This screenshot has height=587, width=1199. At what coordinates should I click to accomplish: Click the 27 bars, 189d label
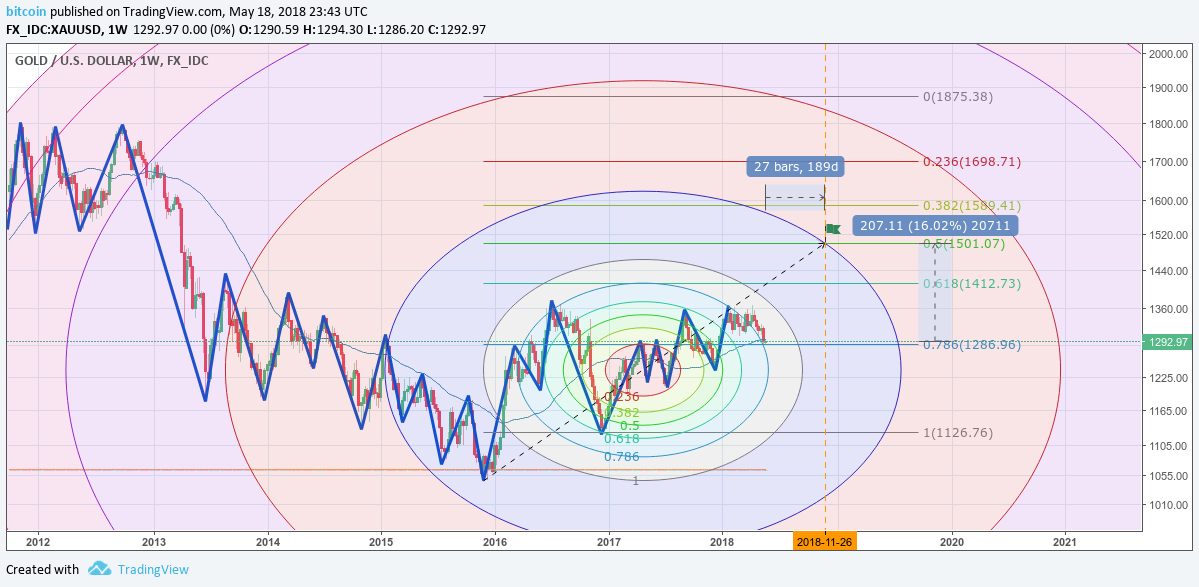(796, 168)
